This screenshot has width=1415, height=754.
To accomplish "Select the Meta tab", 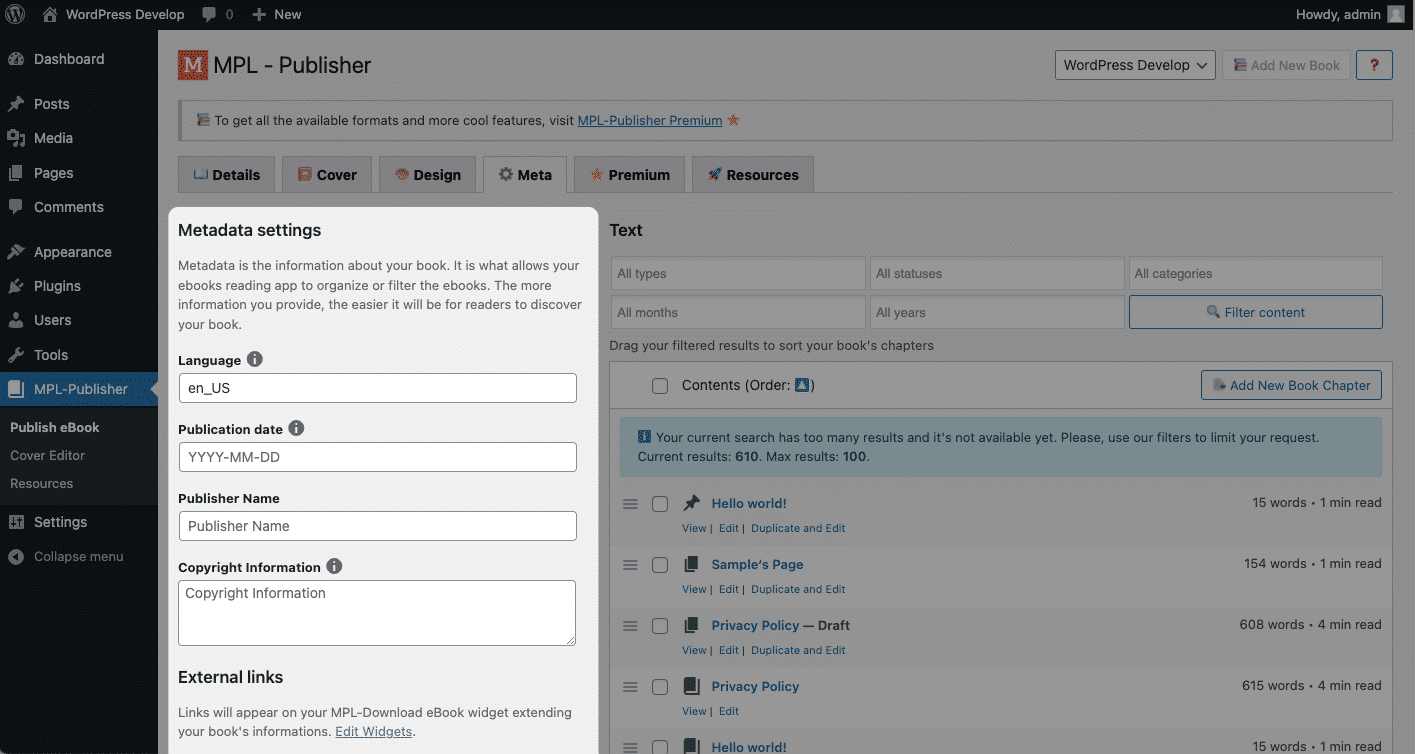I will 525,174.
